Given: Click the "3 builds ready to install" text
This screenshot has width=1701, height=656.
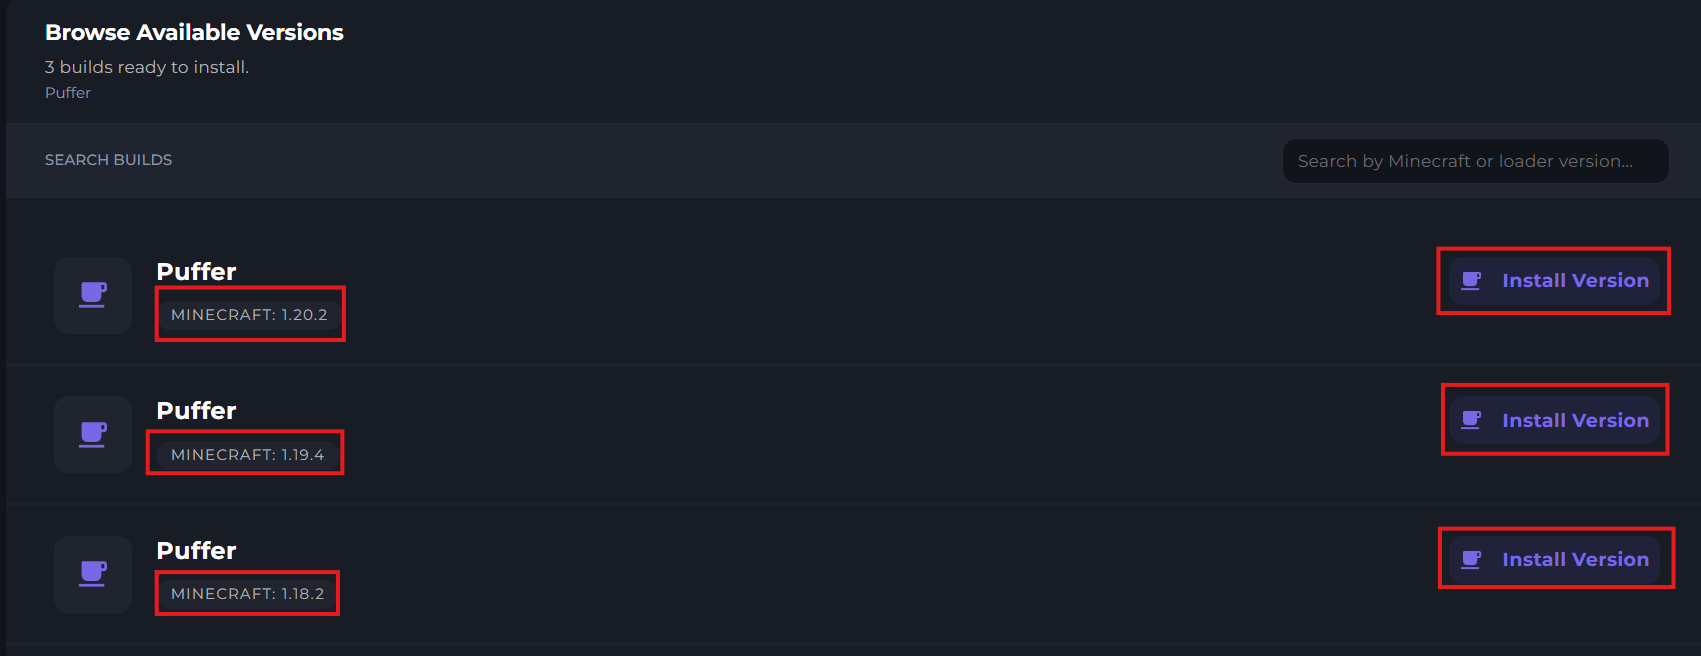Looking at the screenshot, I should point(147,67).
